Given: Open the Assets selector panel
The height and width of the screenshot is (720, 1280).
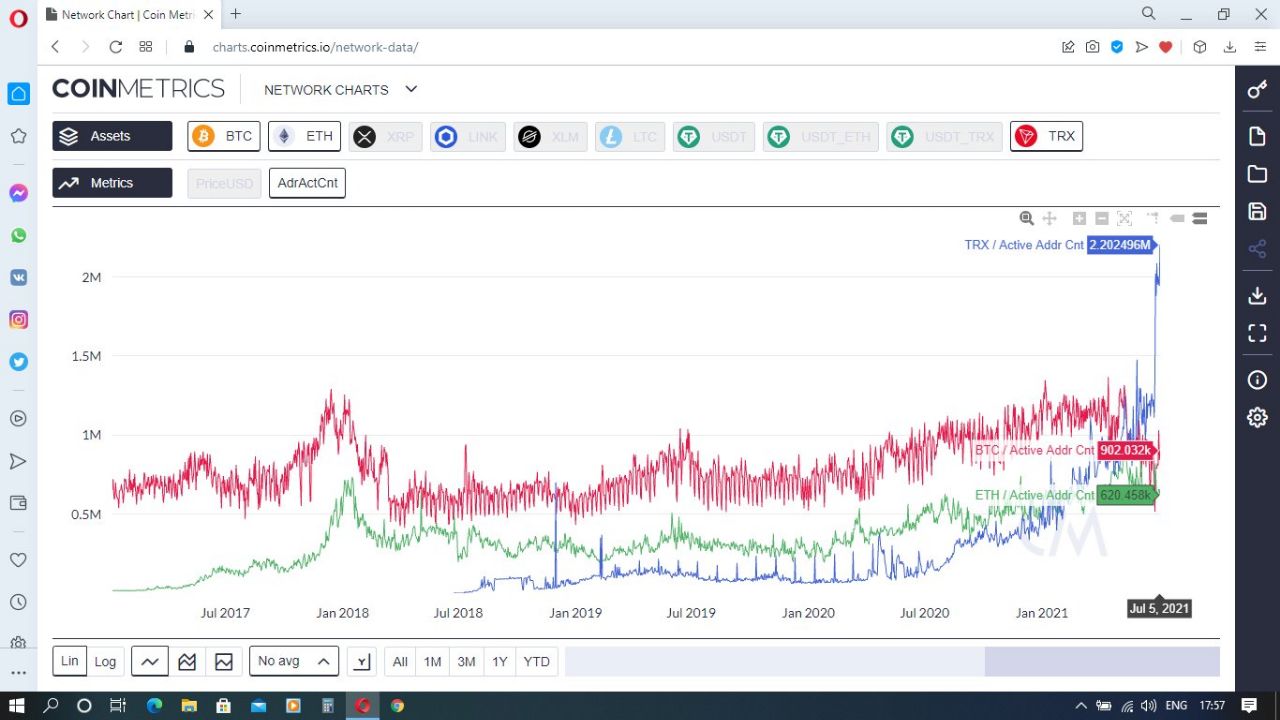Looking at the screenshot, I should [112, 136].
